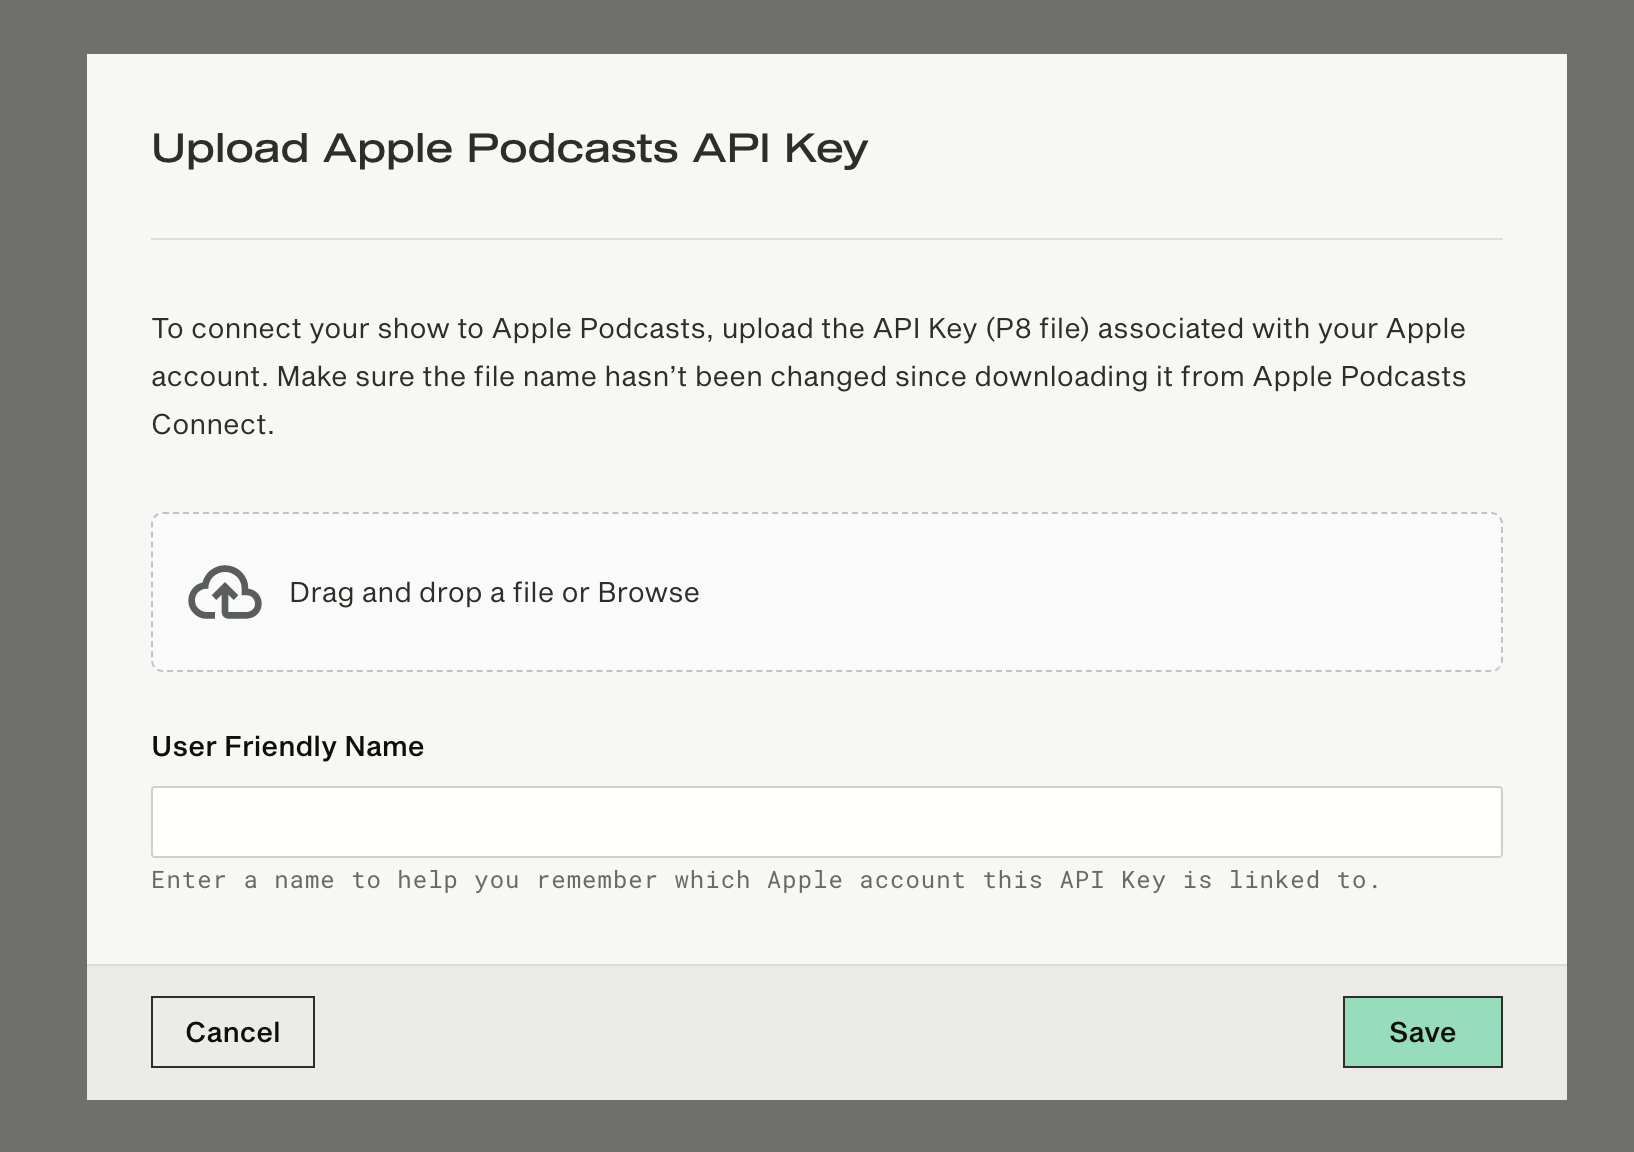Save the API key upload
Viewport: 1634px width, 1152px height.
1422,1032
